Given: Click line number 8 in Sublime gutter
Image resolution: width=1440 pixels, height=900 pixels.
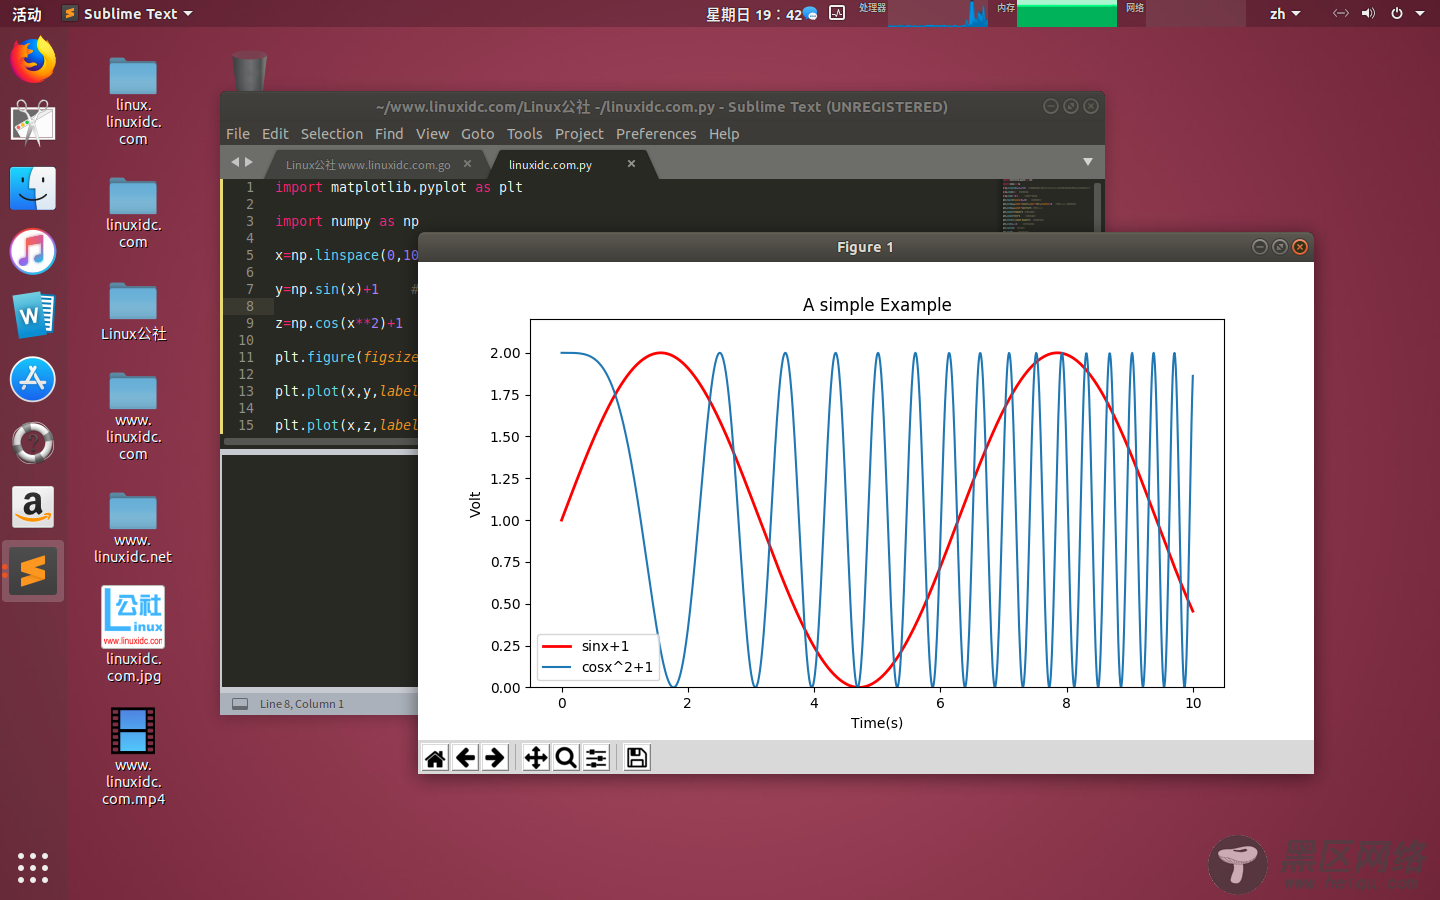Looking at the screenshot, I should [x=250, y=306].
